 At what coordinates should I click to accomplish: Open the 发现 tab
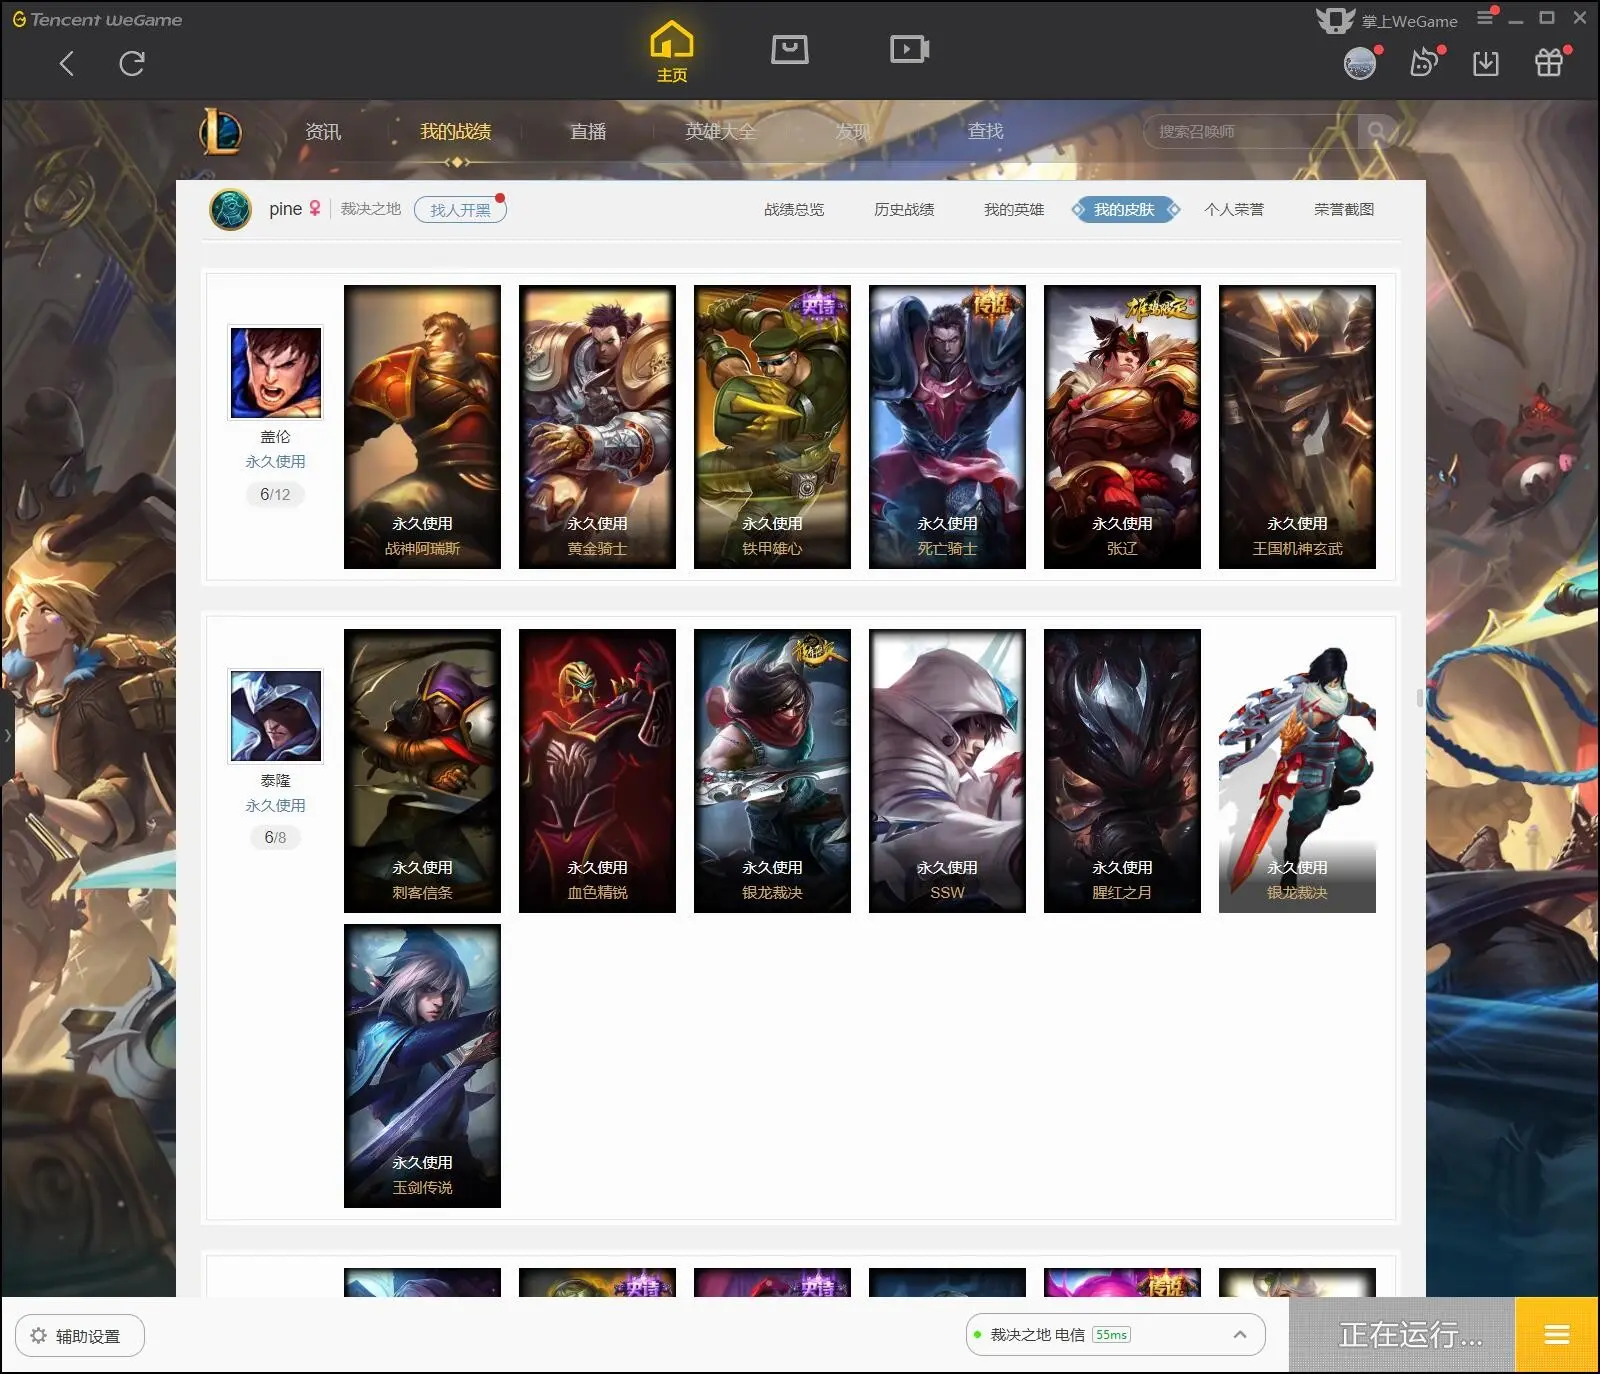[852, 131]
